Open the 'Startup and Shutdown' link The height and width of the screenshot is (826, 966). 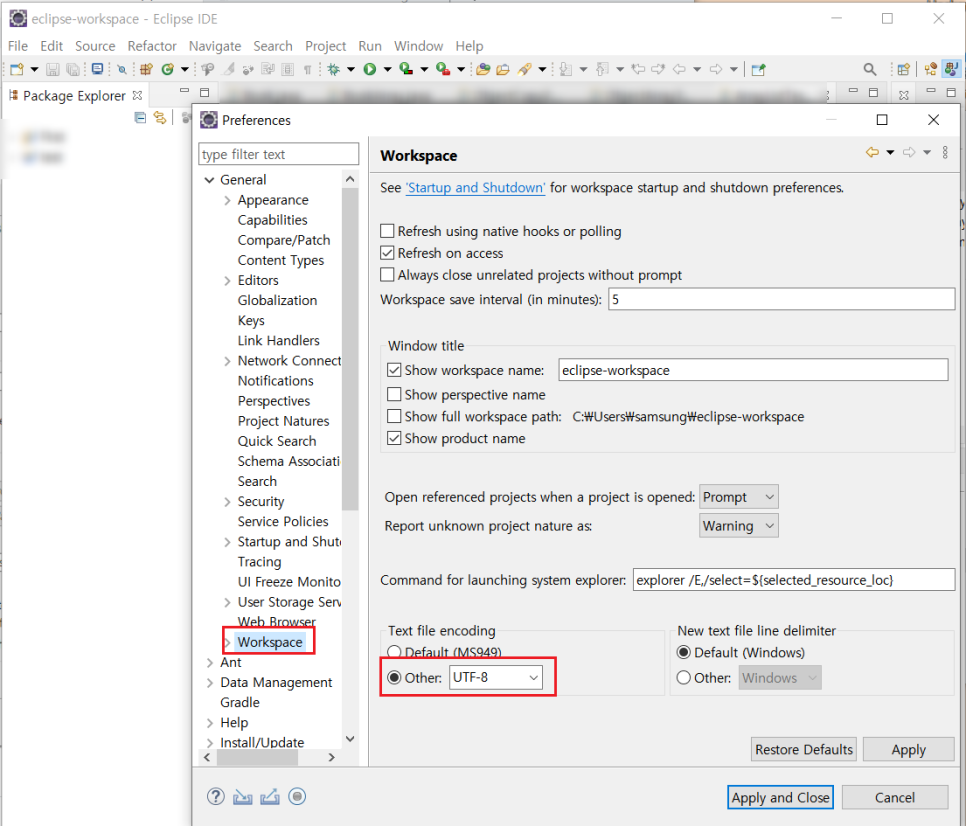(475, 187)
